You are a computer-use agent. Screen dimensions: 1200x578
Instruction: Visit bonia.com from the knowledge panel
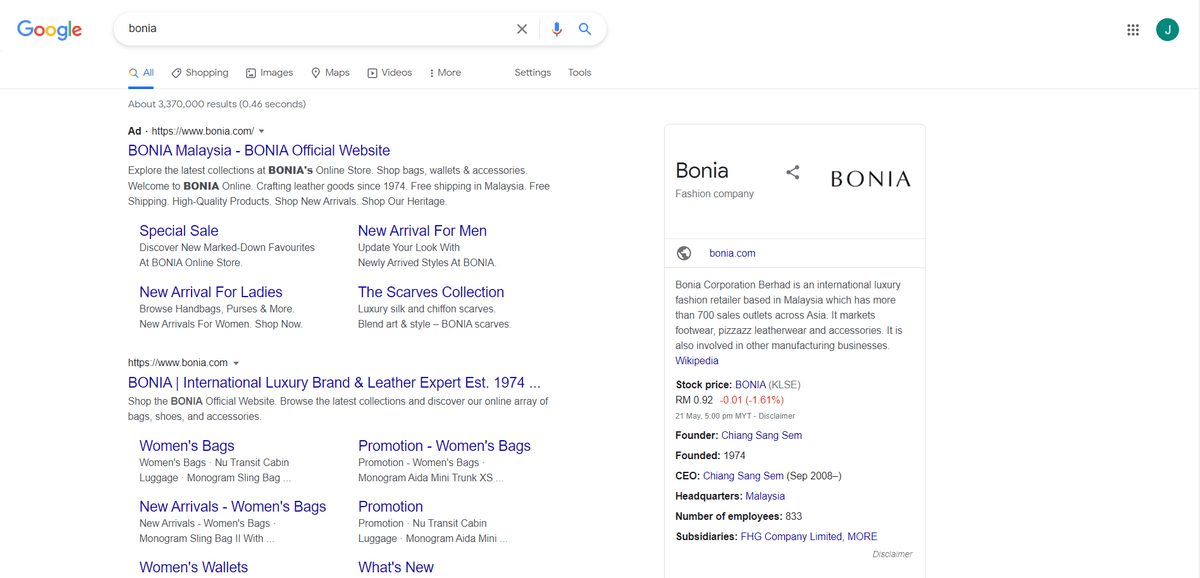coord(732,253)
